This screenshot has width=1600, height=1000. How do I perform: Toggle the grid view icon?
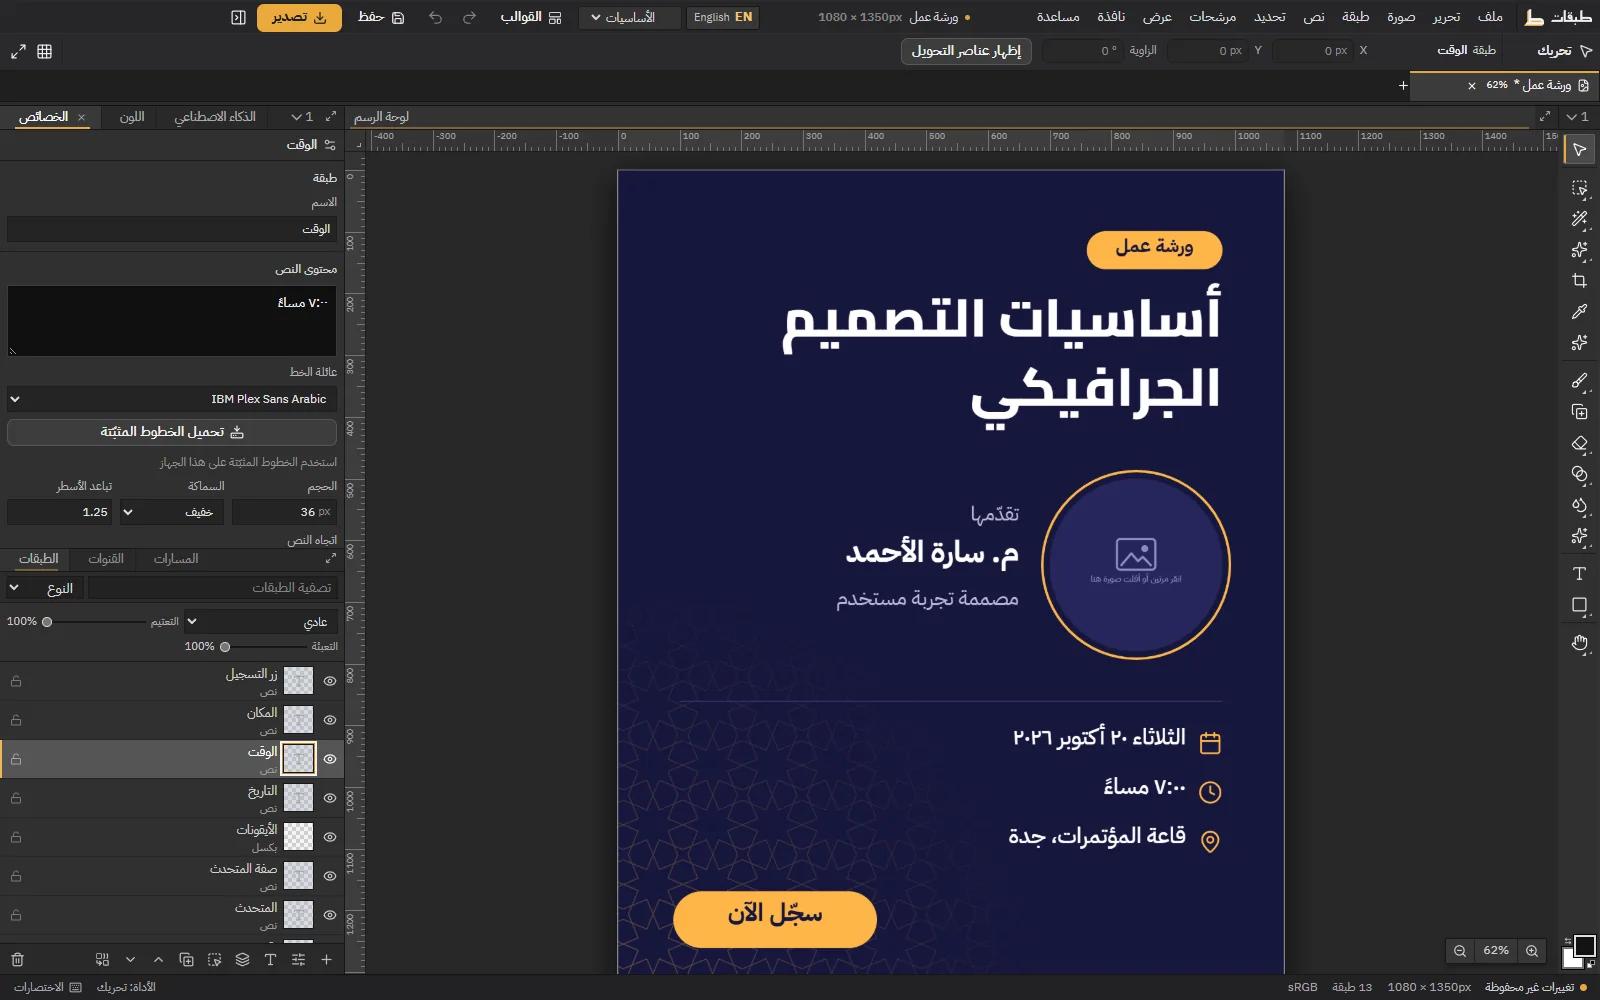pyautogui.click(x=44, y=51)
